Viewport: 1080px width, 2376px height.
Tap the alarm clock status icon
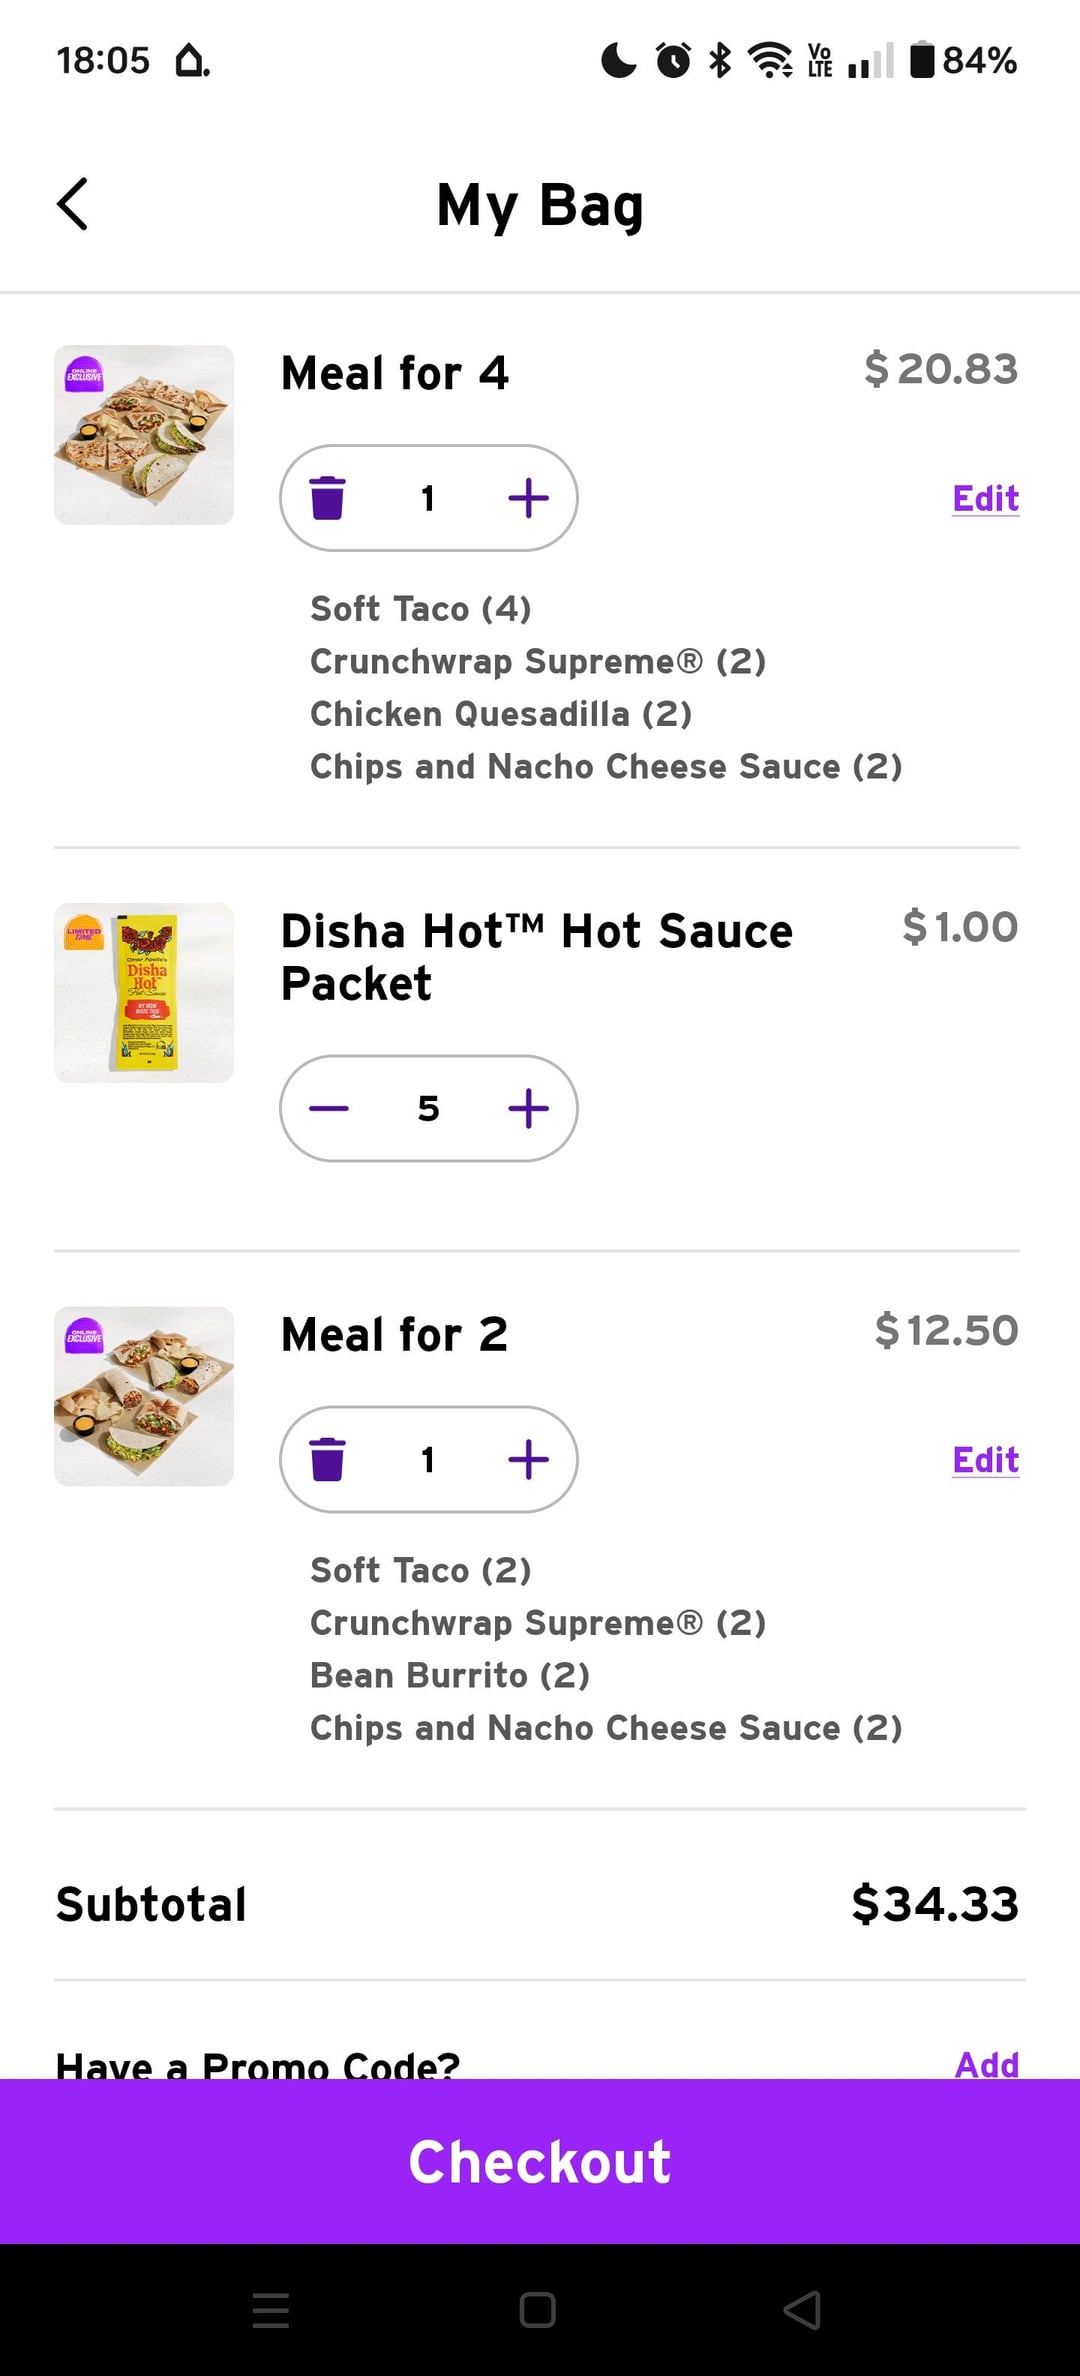(x=673, y=60)
